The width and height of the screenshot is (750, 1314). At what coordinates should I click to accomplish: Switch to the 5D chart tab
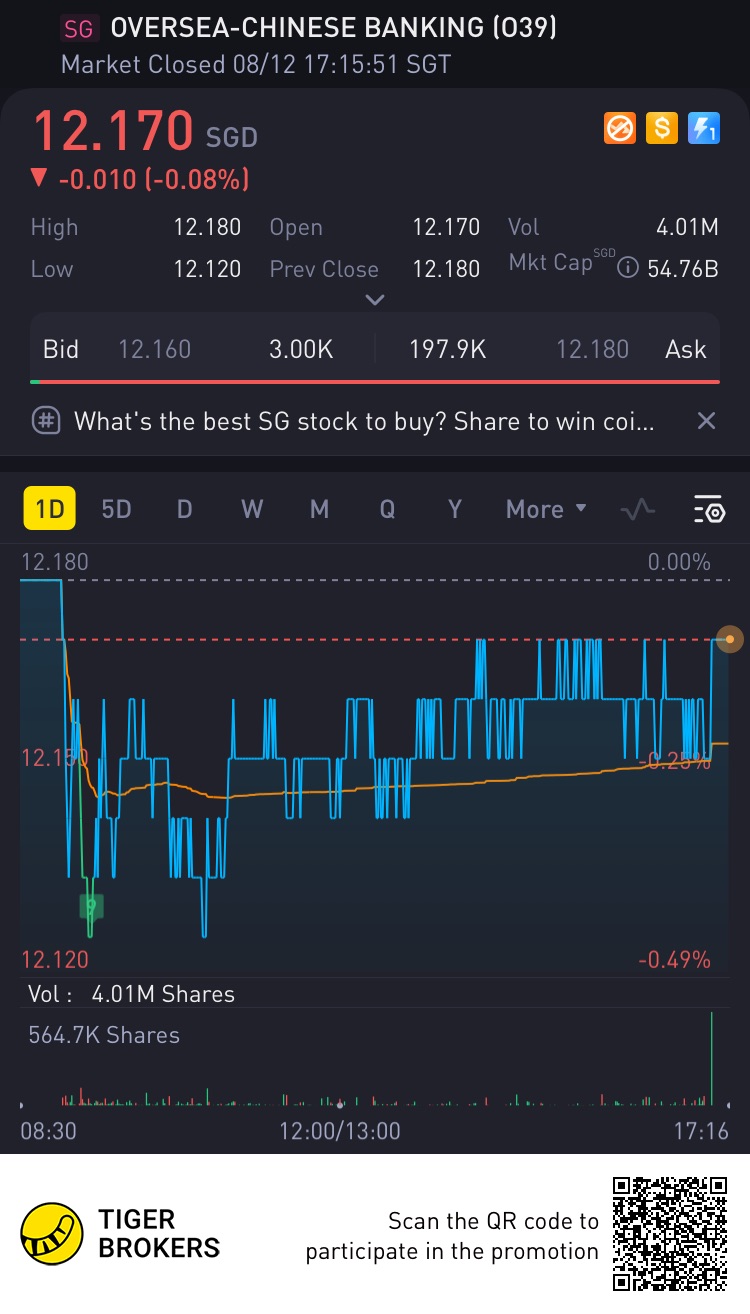116,510
